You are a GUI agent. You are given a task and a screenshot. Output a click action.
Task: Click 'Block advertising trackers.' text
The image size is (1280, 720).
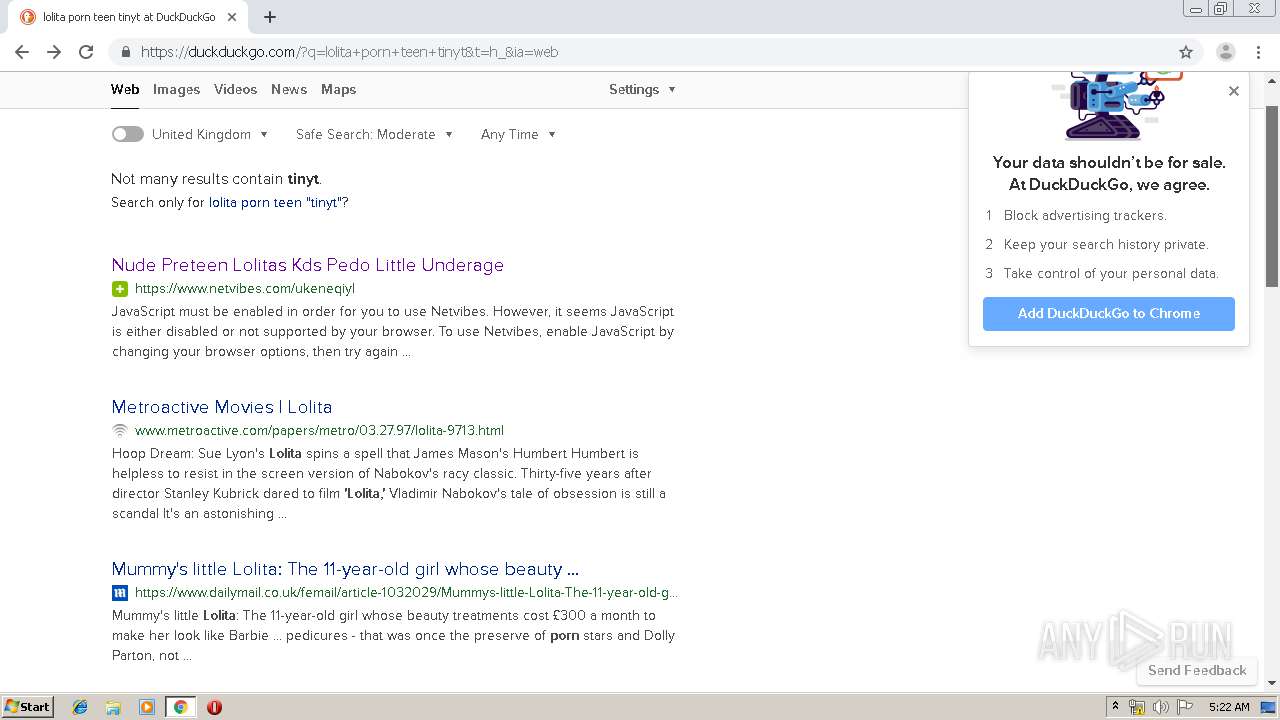coord(1085,215)
